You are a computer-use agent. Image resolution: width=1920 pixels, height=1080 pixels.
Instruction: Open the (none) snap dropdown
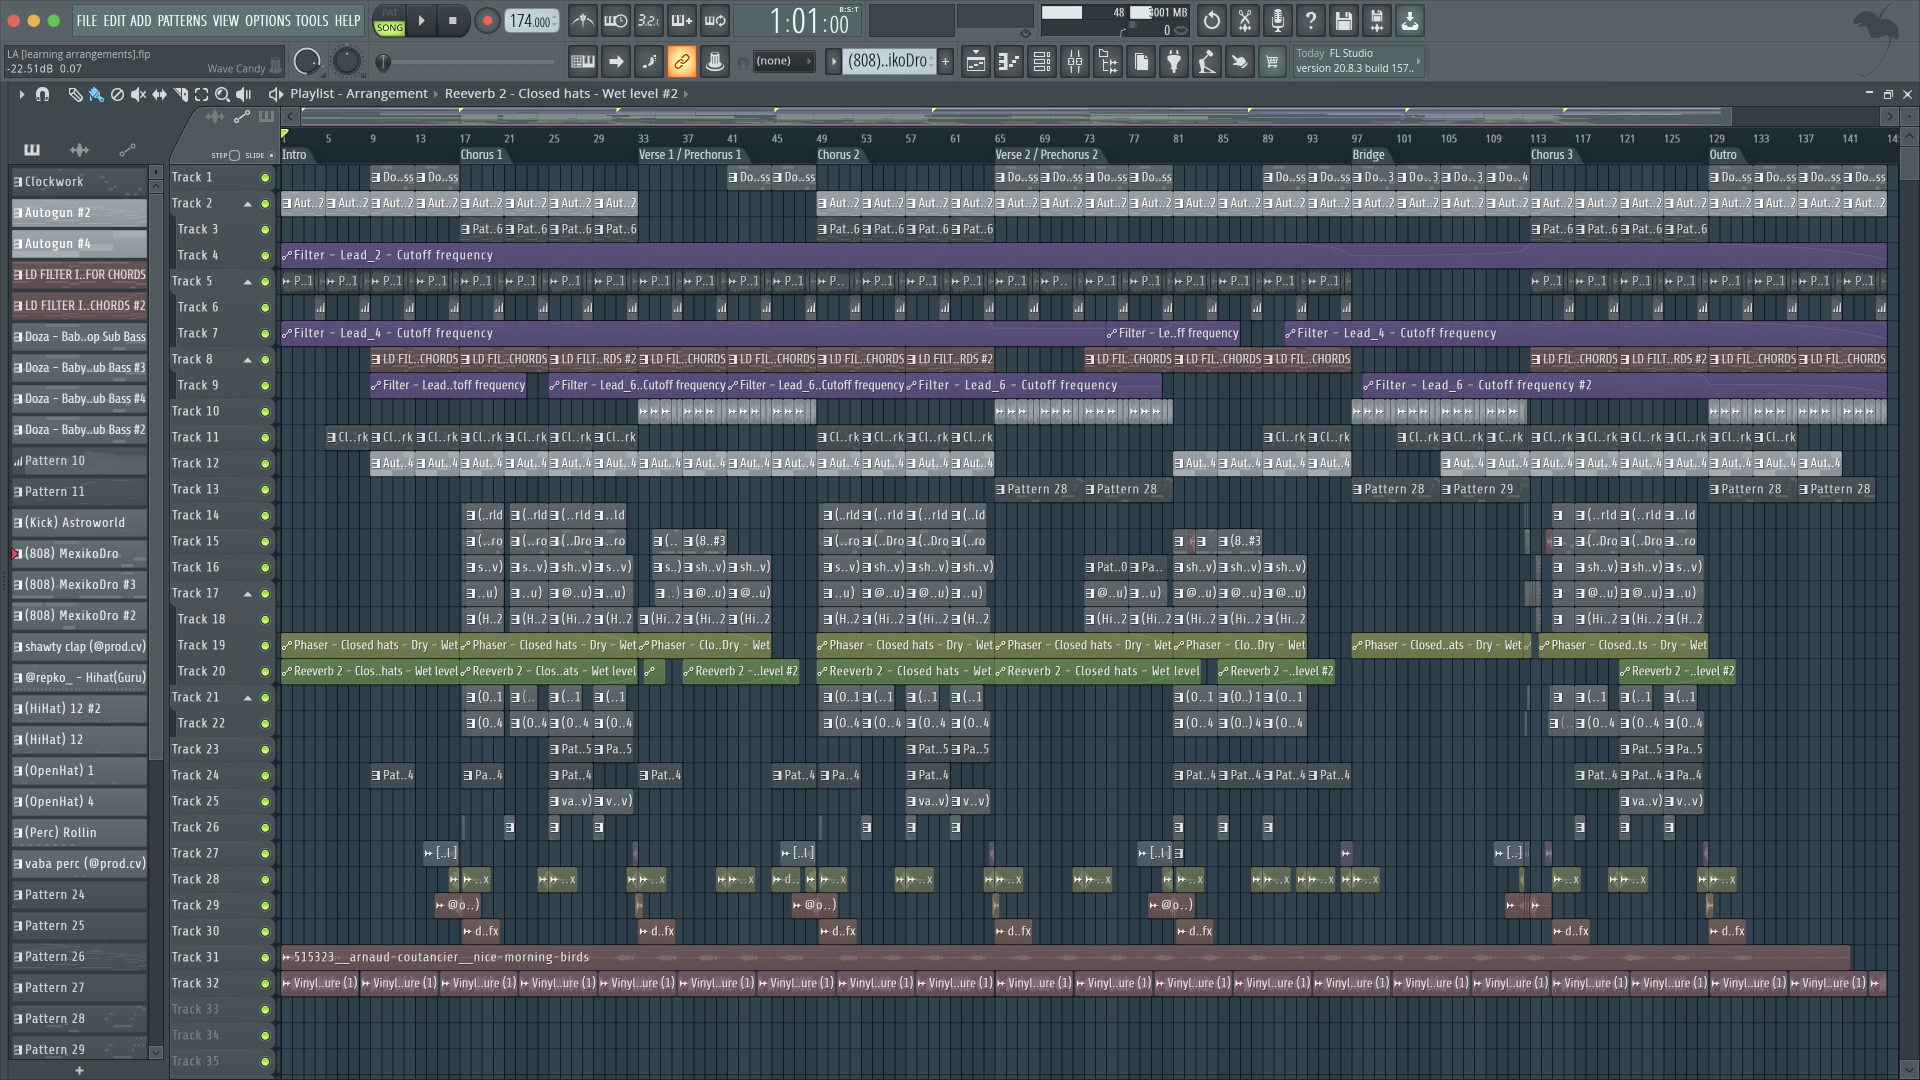783,62
